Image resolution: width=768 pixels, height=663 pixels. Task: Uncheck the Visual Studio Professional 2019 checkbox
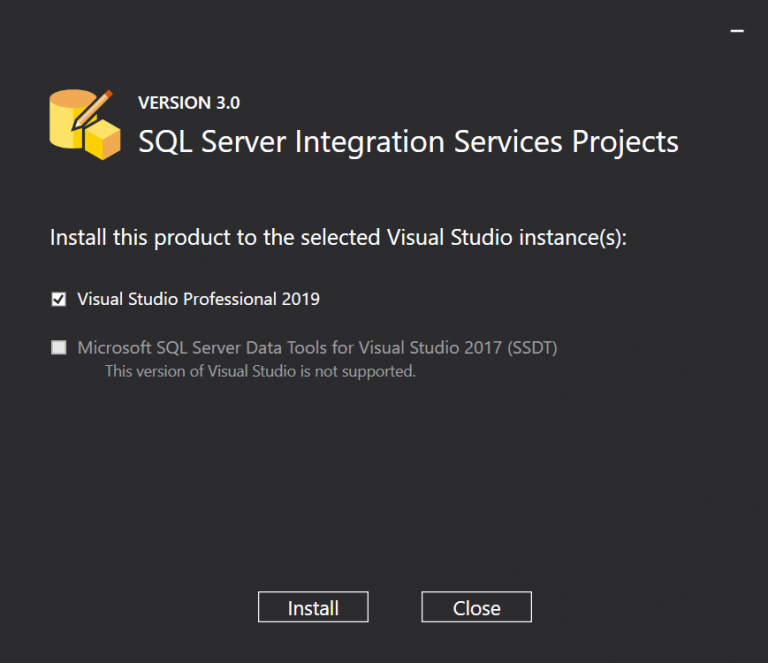point(59,299)
